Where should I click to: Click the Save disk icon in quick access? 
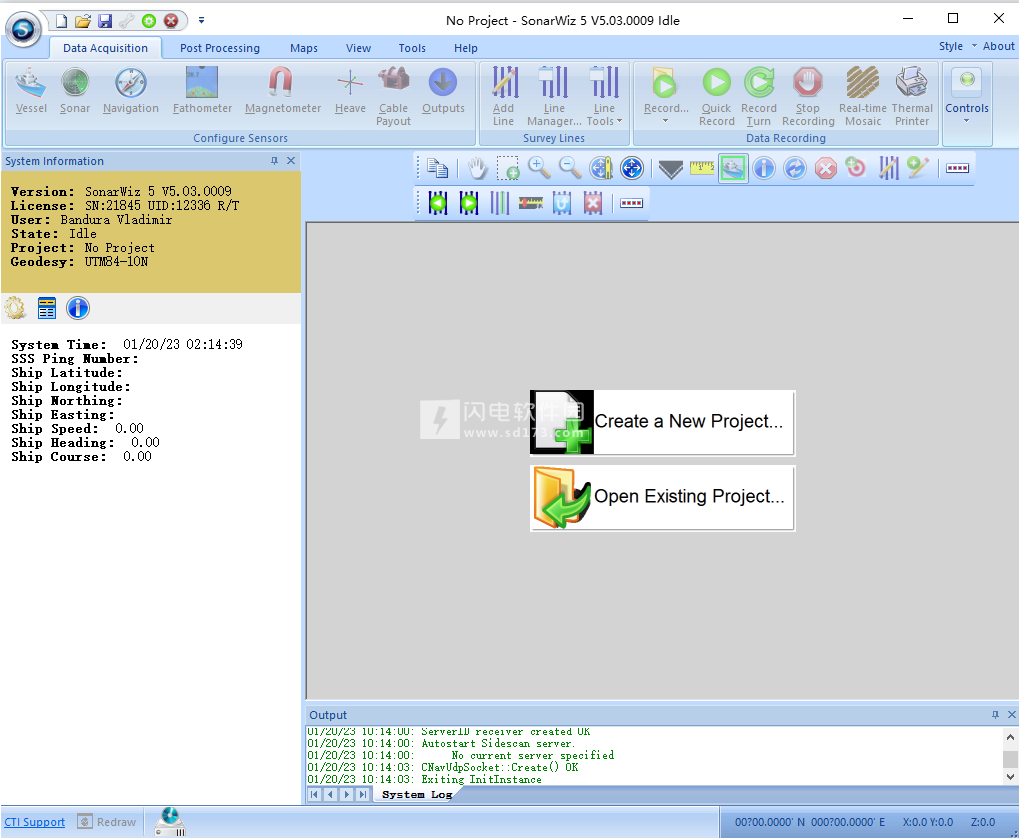click(105, 21)
